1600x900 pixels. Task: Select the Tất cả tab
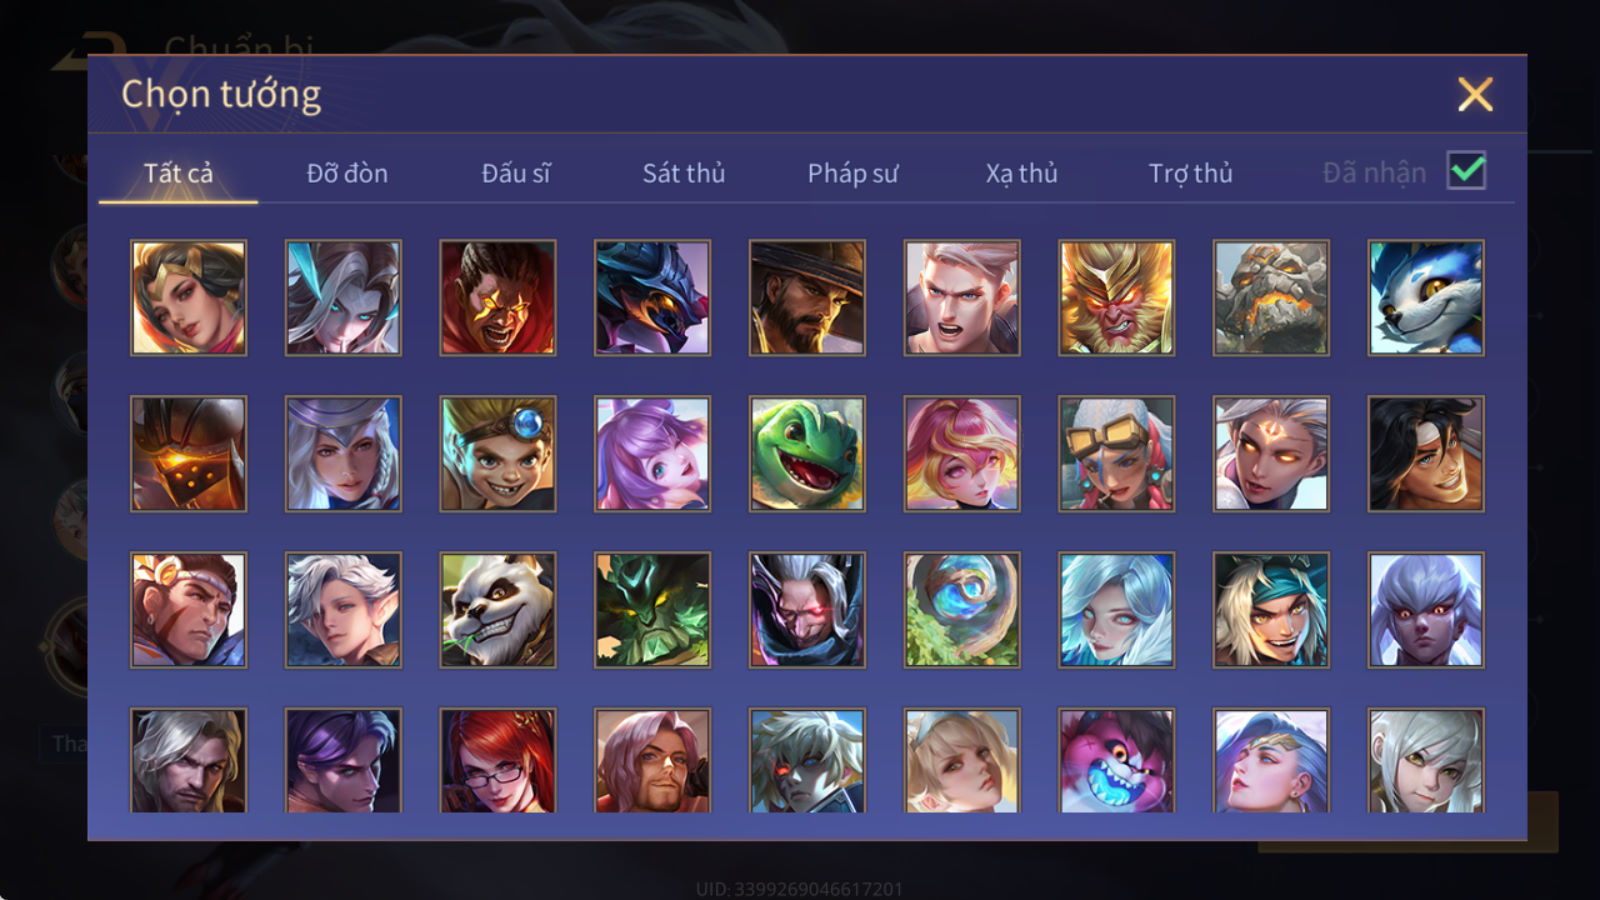coord(178,173)
